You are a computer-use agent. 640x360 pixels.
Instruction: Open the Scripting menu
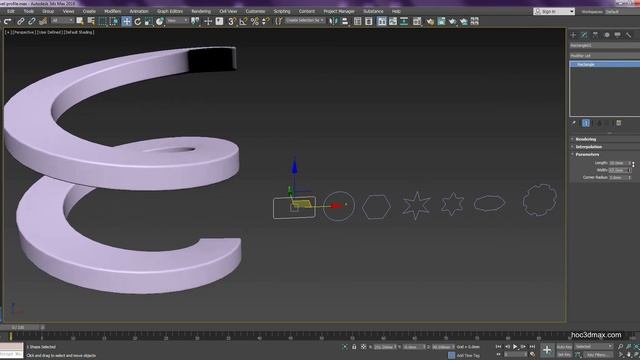[x=282, y=11]
